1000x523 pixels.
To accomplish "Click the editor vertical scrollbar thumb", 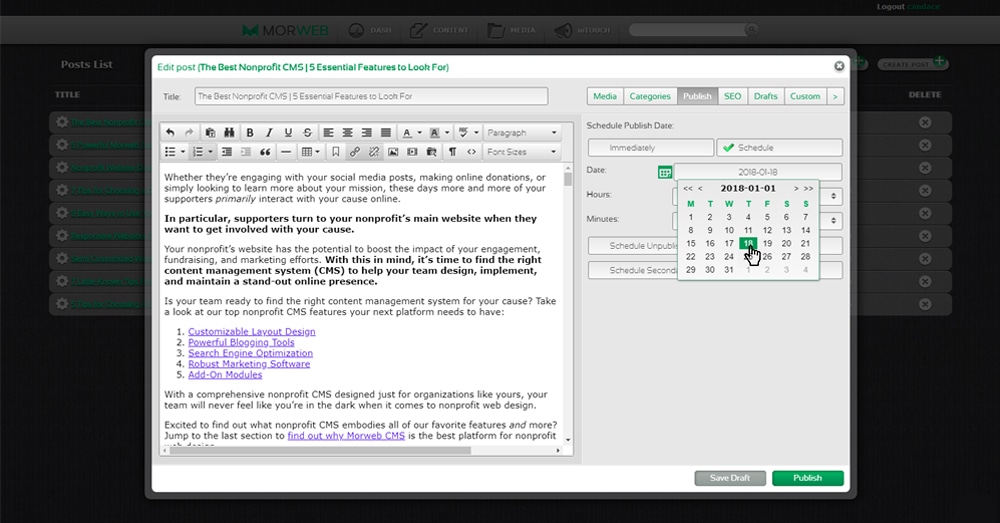I will click(x=568, y=178).
